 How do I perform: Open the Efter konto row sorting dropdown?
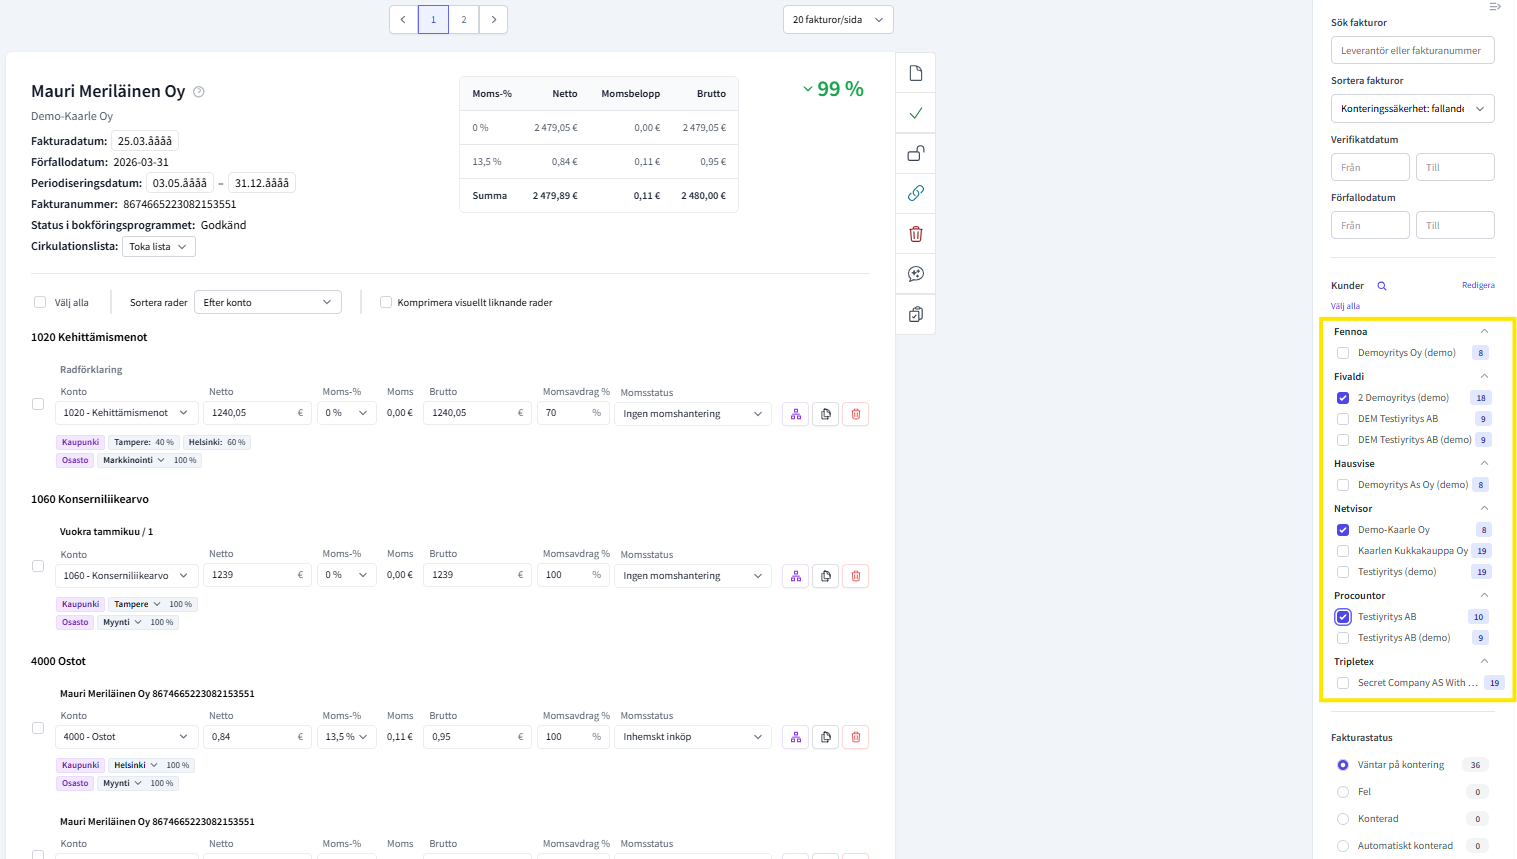(268, 302)
